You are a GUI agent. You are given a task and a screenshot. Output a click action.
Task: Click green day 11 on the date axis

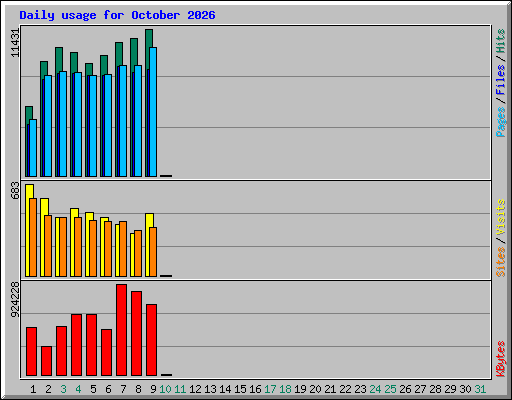coord(180,389)
